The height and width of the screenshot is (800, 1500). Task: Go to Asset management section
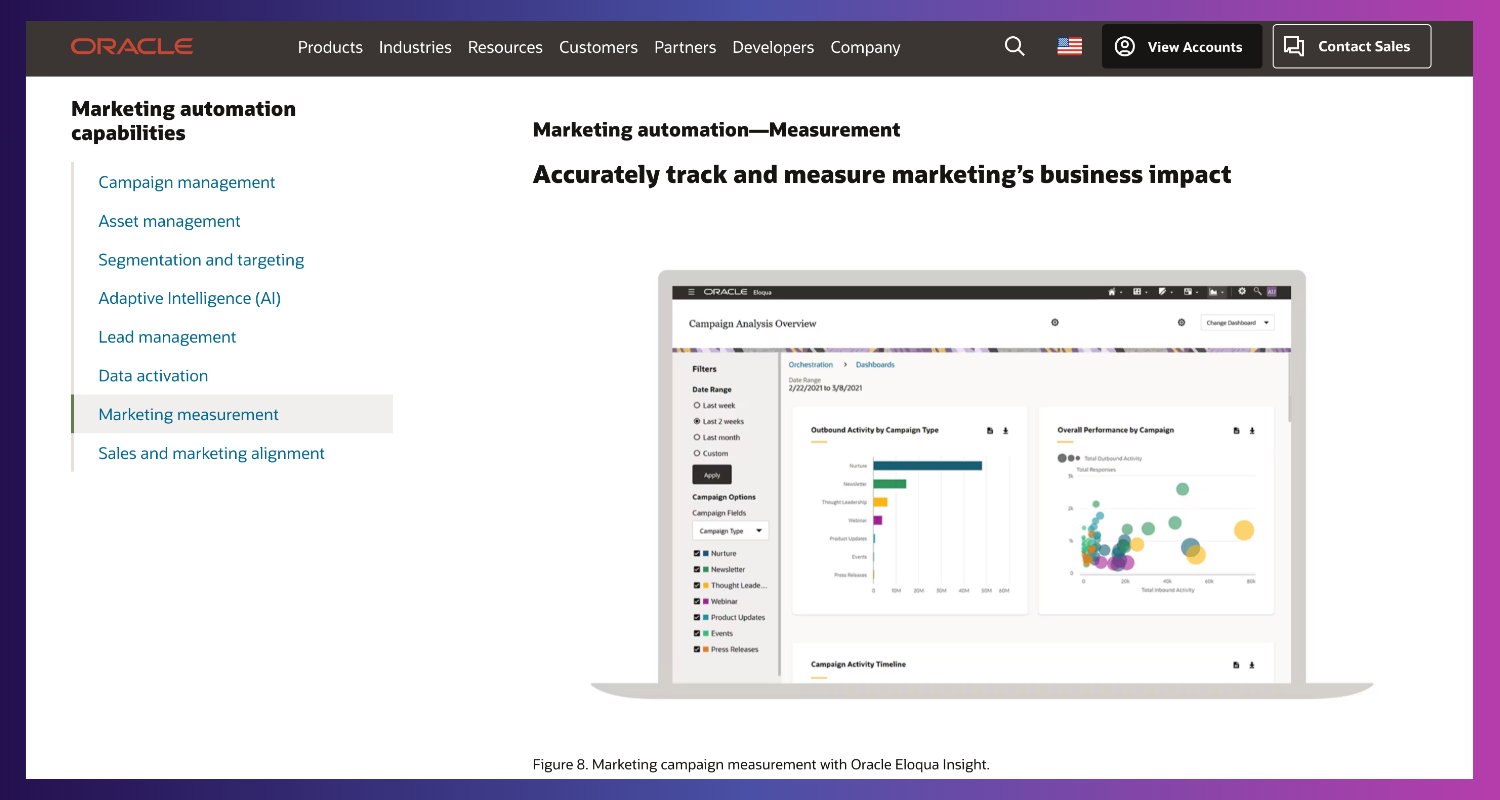coord(169,221)
